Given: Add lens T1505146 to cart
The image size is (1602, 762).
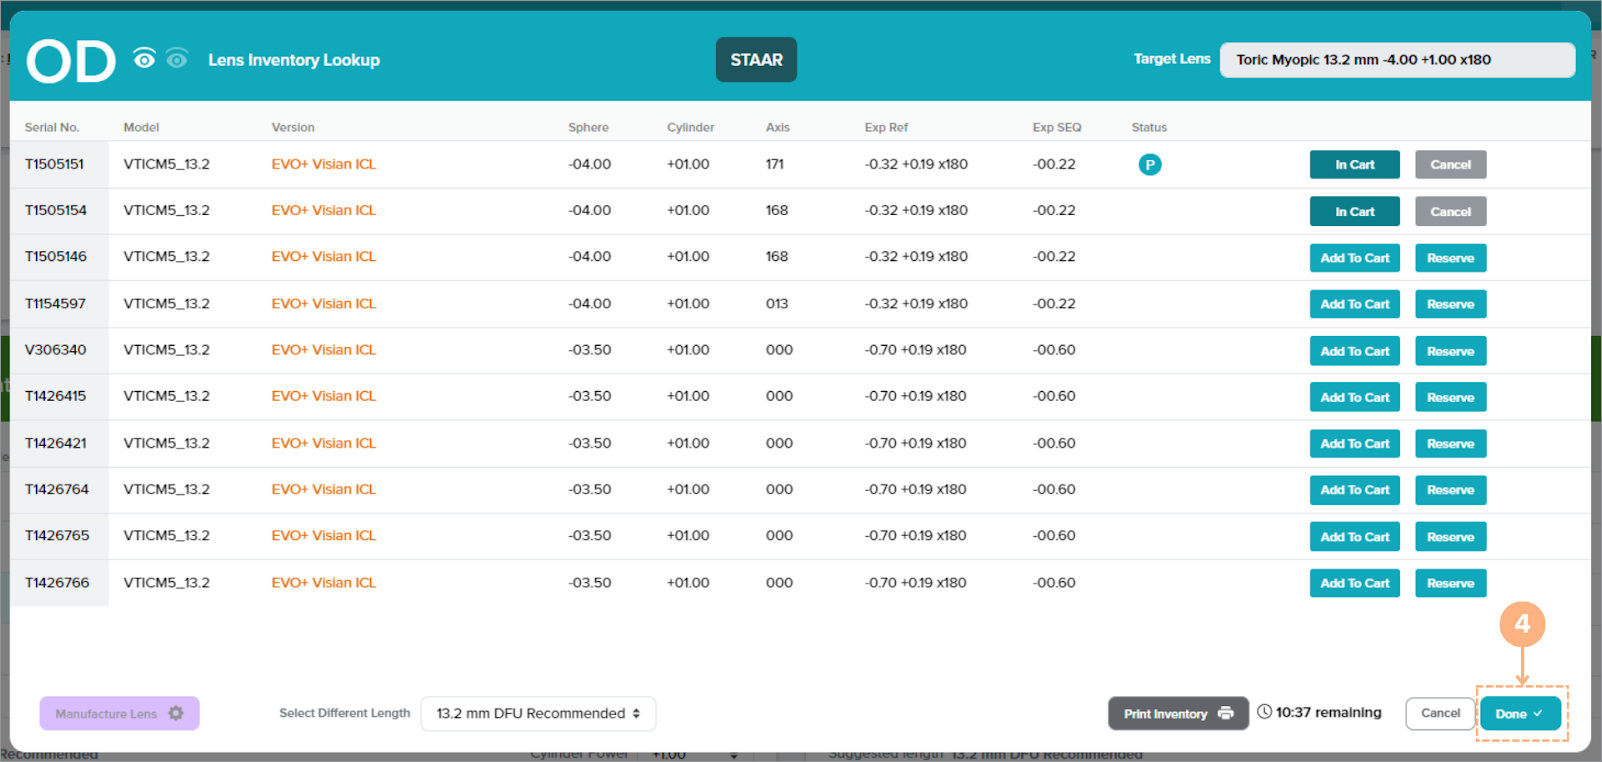Looking at the screenshot, I should [x=1354, y=258].
